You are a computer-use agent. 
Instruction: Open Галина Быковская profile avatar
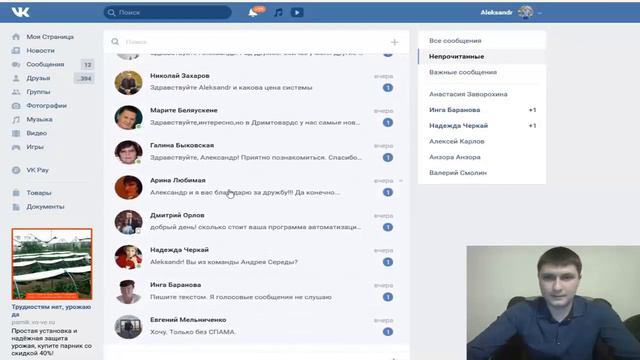coord(129,152)
